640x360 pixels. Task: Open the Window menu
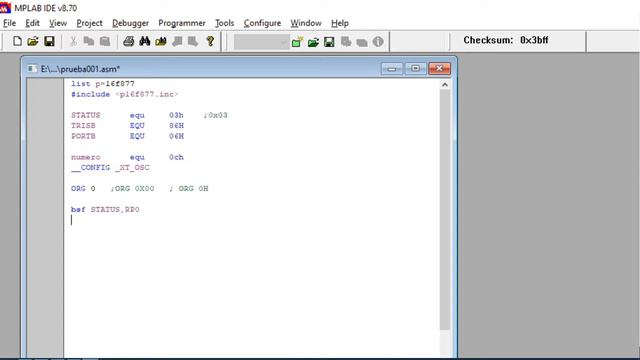tap(306, 23)
